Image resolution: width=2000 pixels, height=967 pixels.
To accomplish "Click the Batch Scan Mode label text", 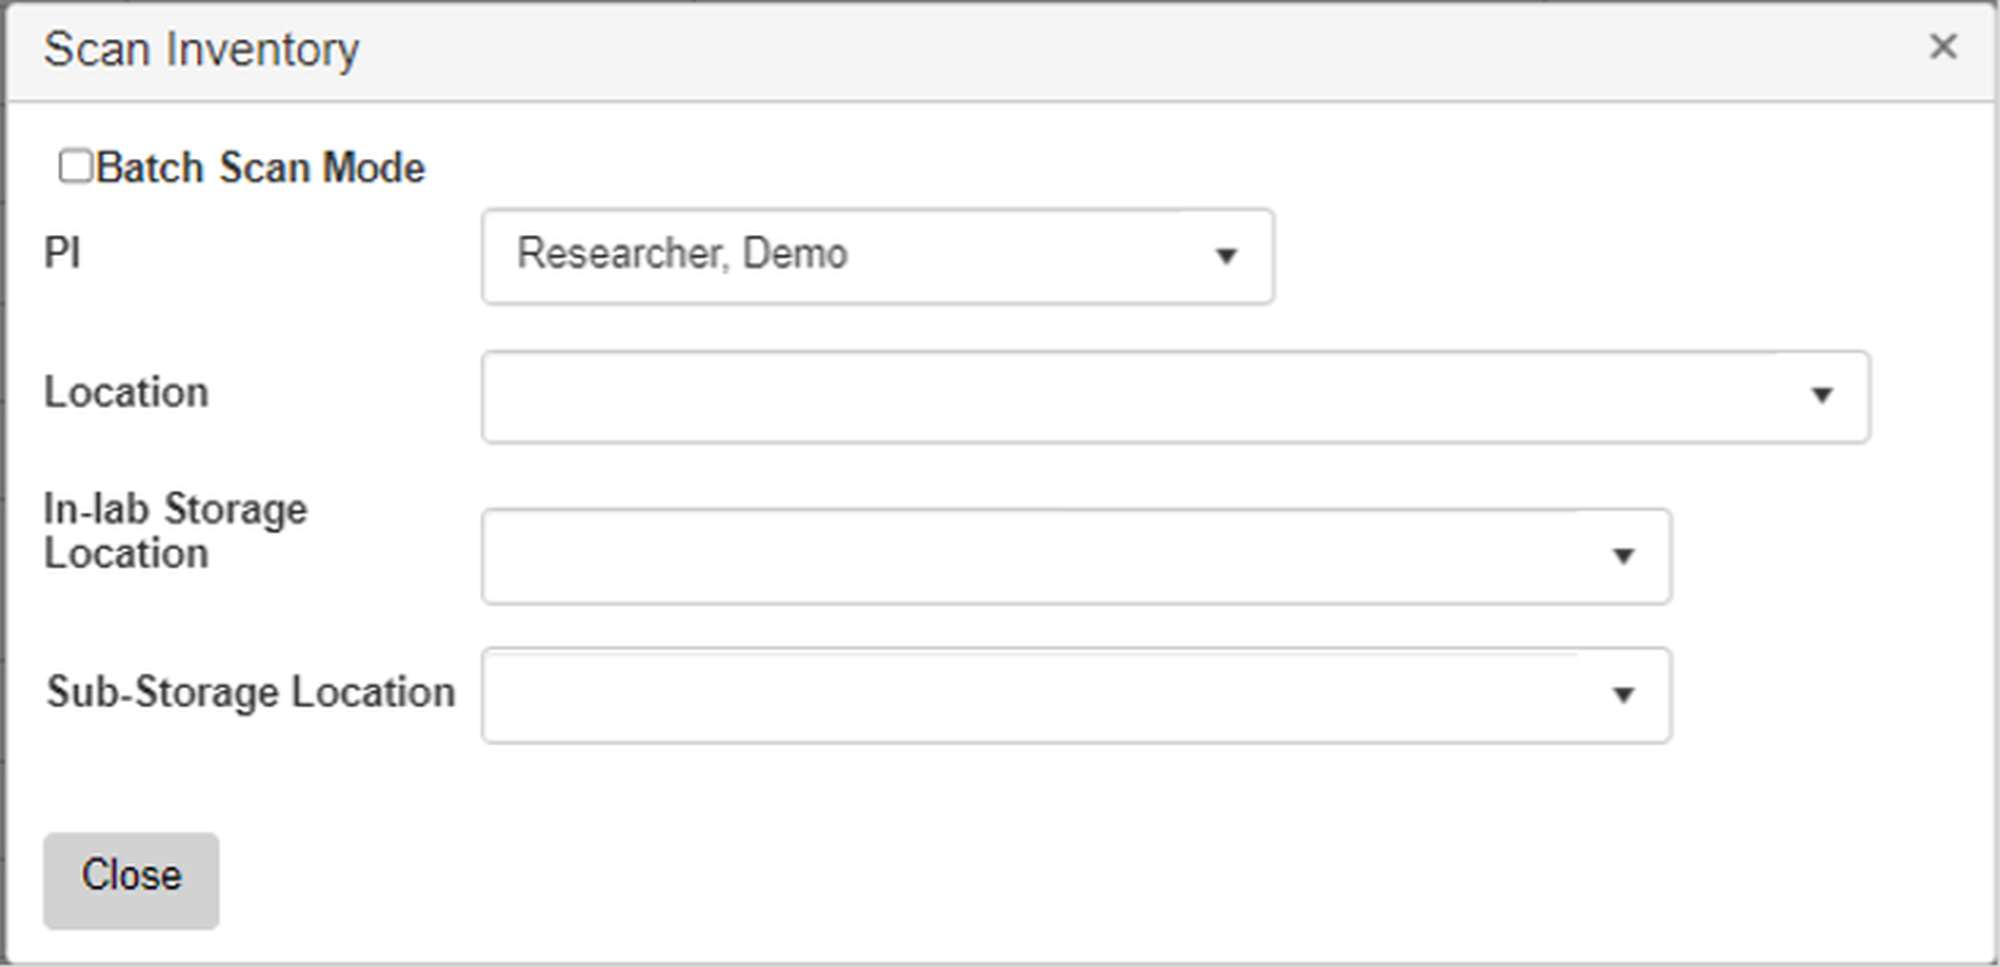I will tap(262, 166).
